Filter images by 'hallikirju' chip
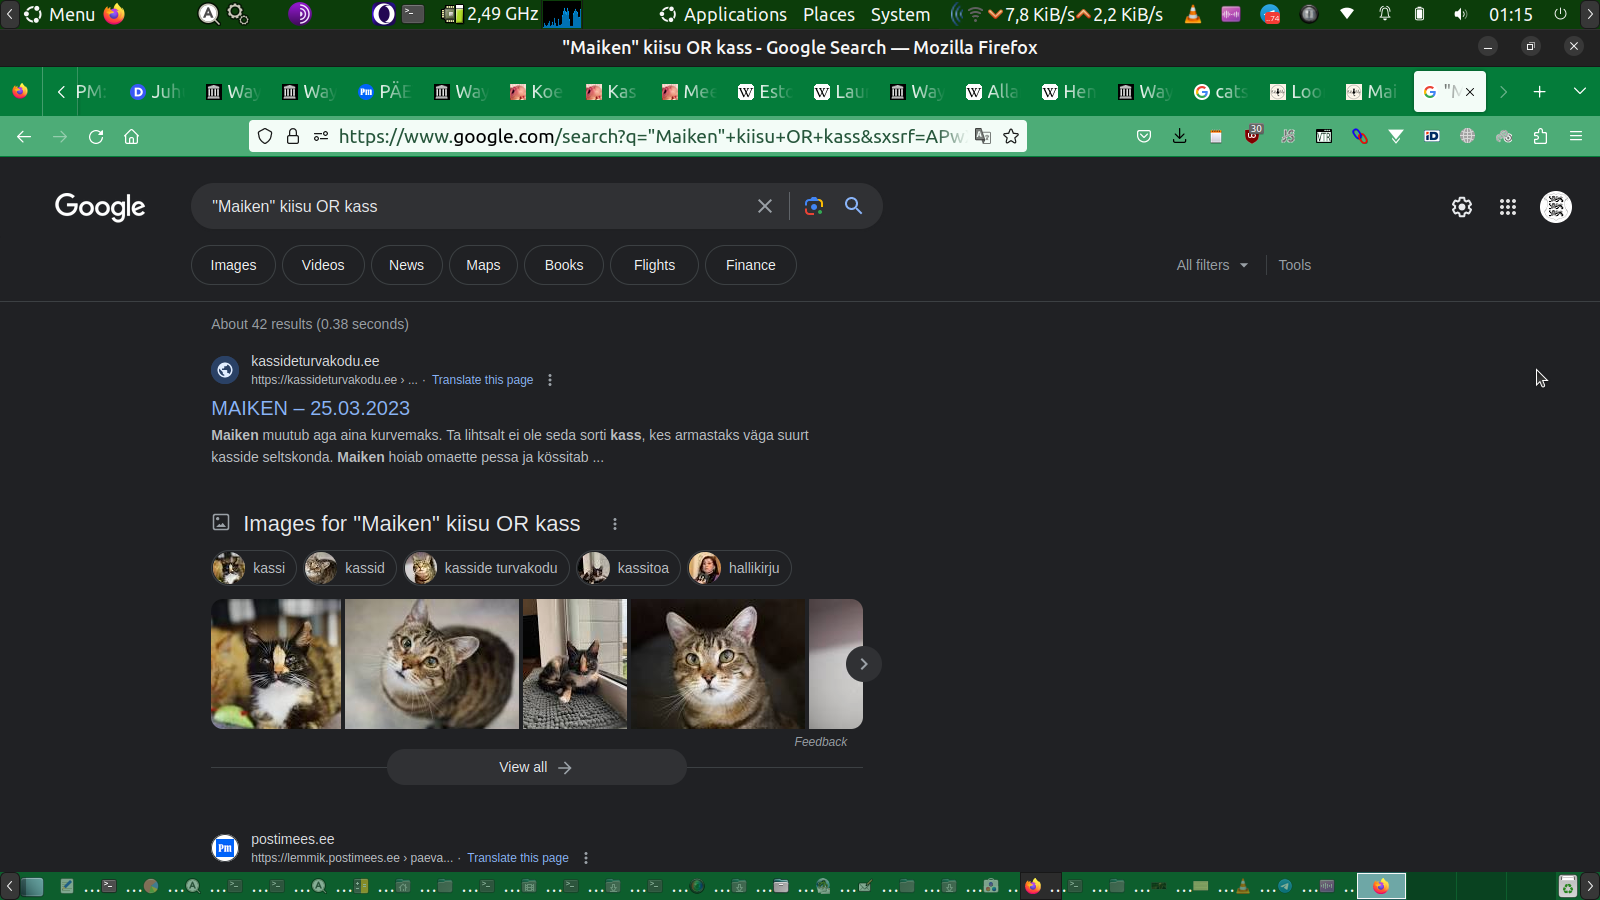The image size is (1600, 900). tap(740, 568)
